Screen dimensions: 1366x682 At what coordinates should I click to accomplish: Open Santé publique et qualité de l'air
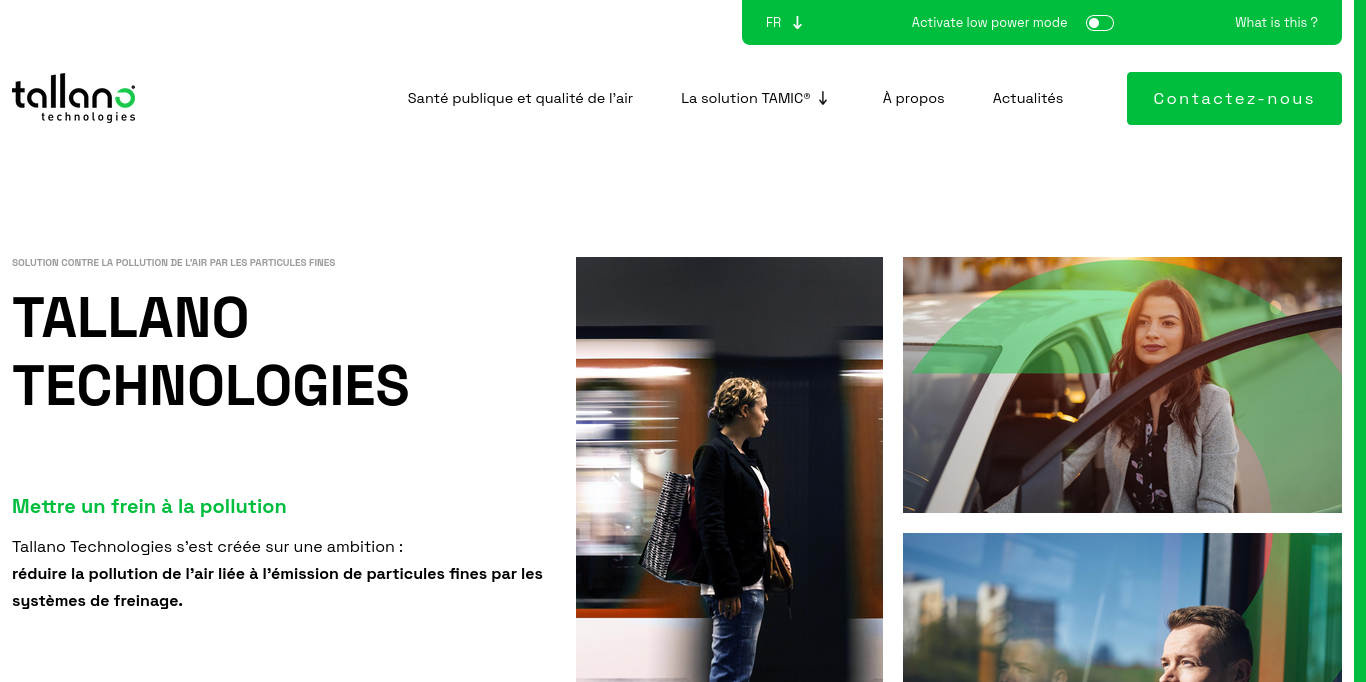(520, 98)
